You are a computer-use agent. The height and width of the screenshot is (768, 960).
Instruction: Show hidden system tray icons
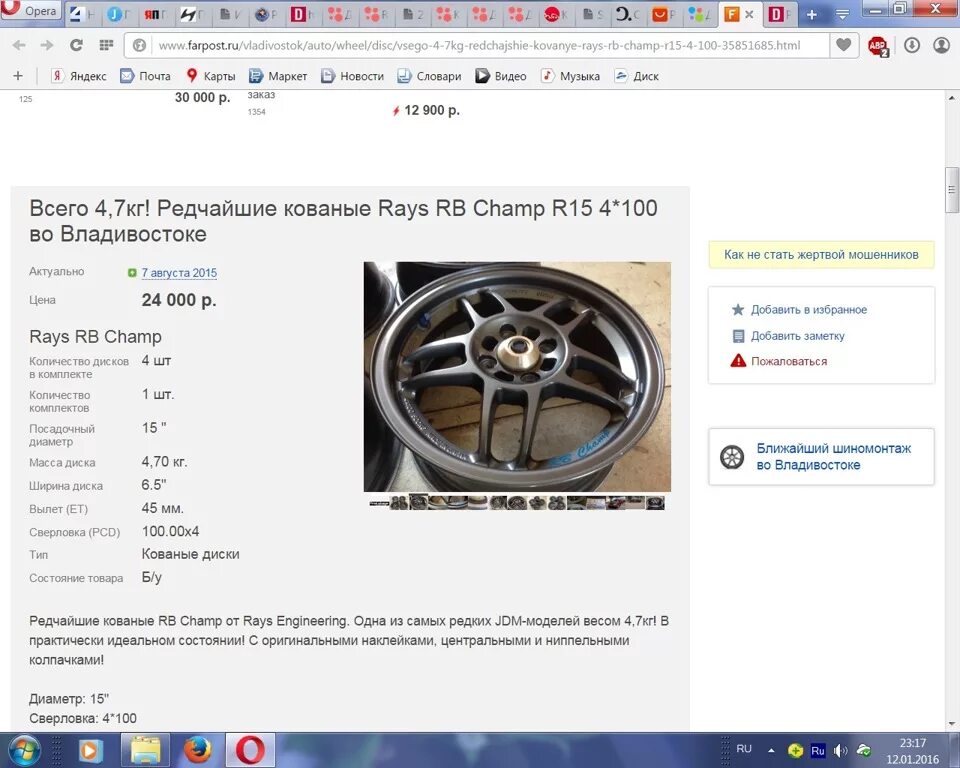coord(771,750)
